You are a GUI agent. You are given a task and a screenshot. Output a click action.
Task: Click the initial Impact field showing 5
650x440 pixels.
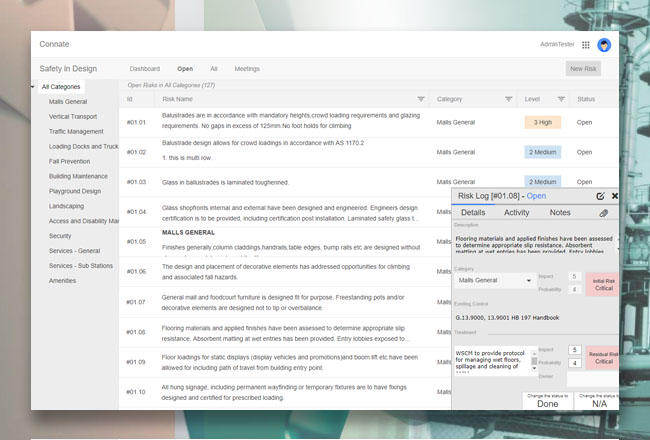pos(574,276)
